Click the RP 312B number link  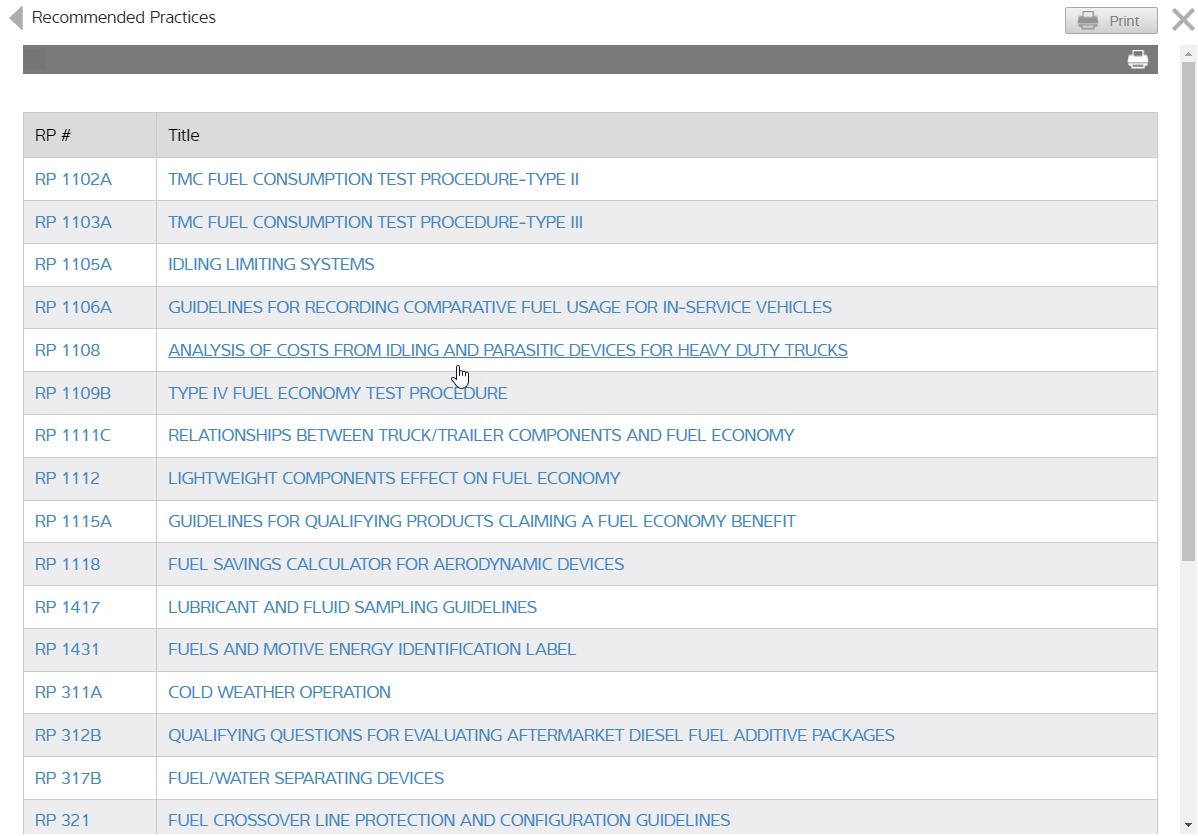[68, 736]
